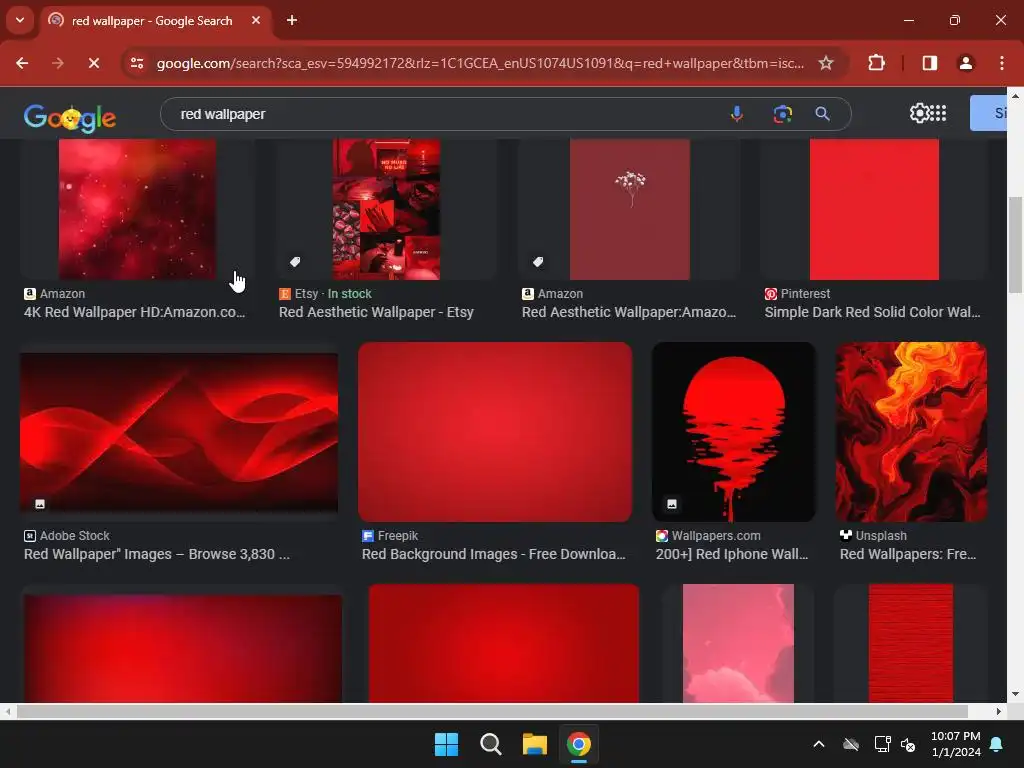The image size is (1024, 768).
Task: Select the red wallpaper - Google Search tab
Action: 152,21
